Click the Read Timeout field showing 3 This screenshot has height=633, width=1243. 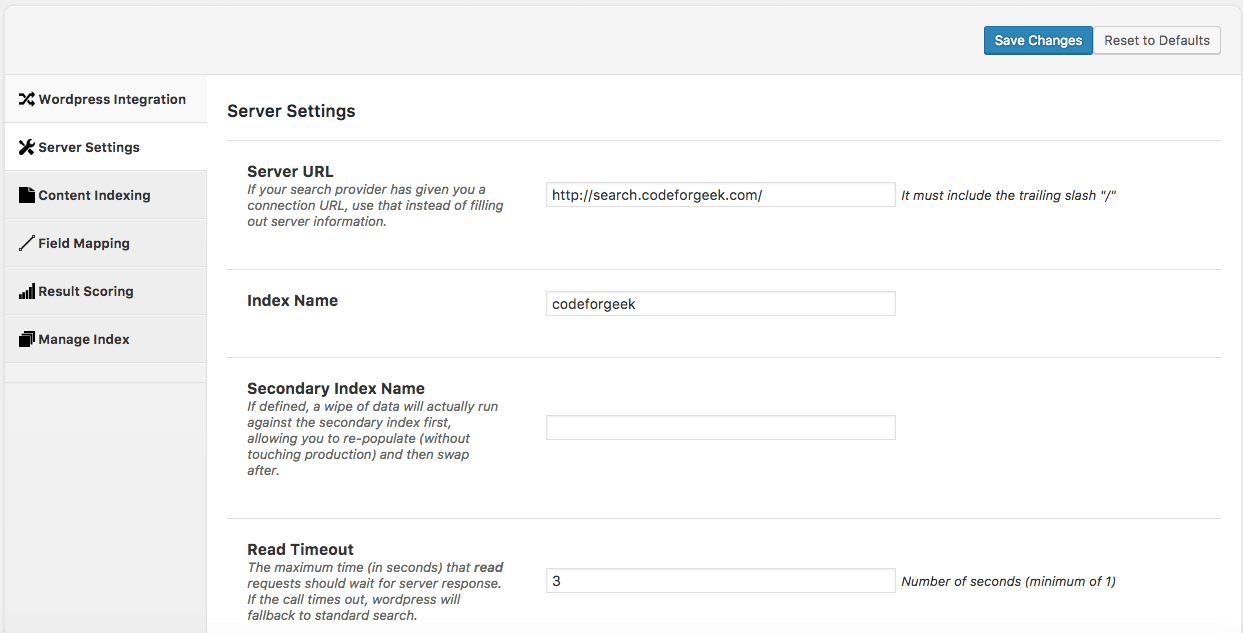(720, 581)
